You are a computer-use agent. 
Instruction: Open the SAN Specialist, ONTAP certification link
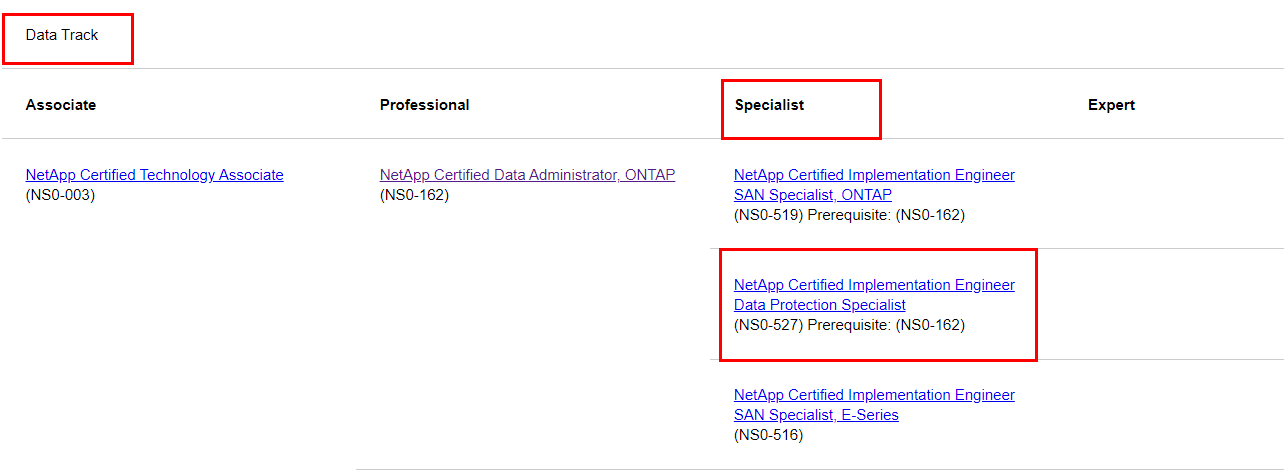tap(874, 185)
